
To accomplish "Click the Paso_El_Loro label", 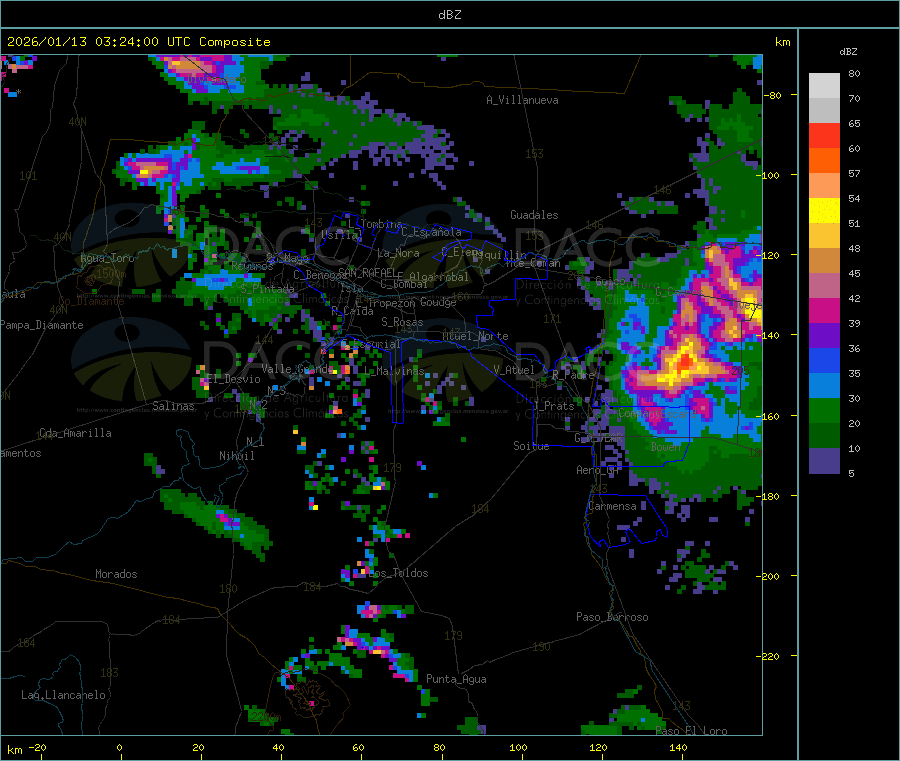I will [692, 731].
